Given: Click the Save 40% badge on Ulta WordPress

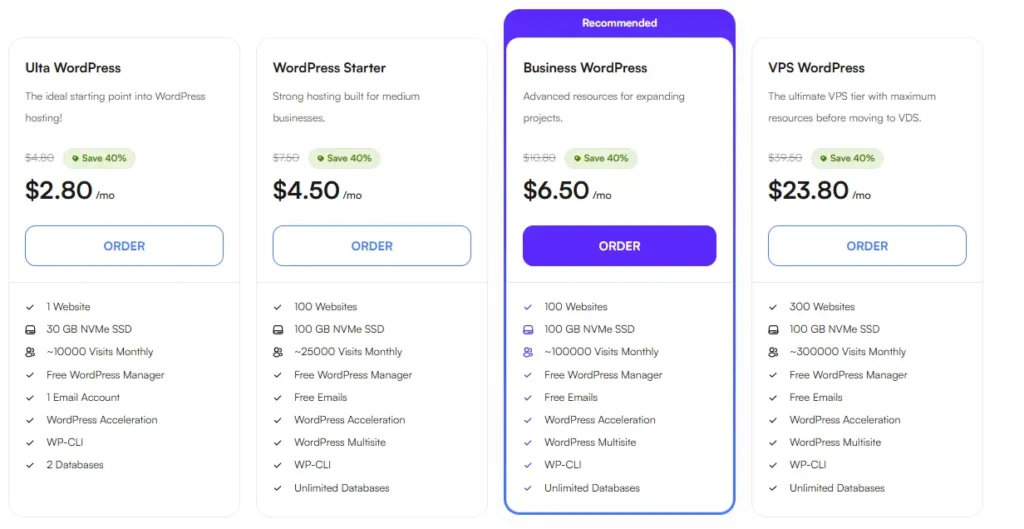Looking at the screenshot, I should tap(99, 158).
